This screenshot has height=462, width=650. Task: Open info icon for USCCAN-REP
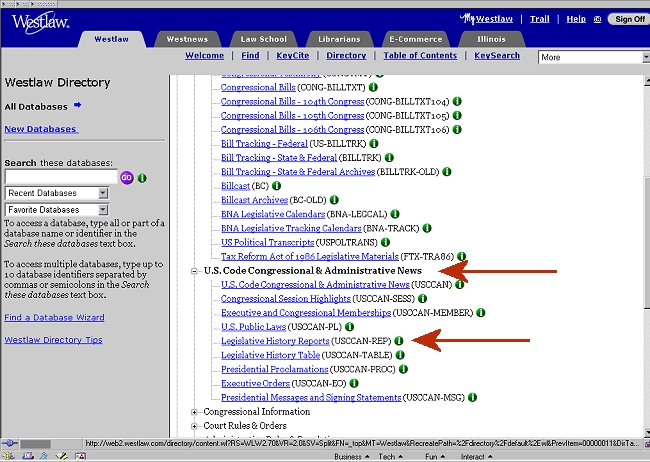(x=398, y=341)
